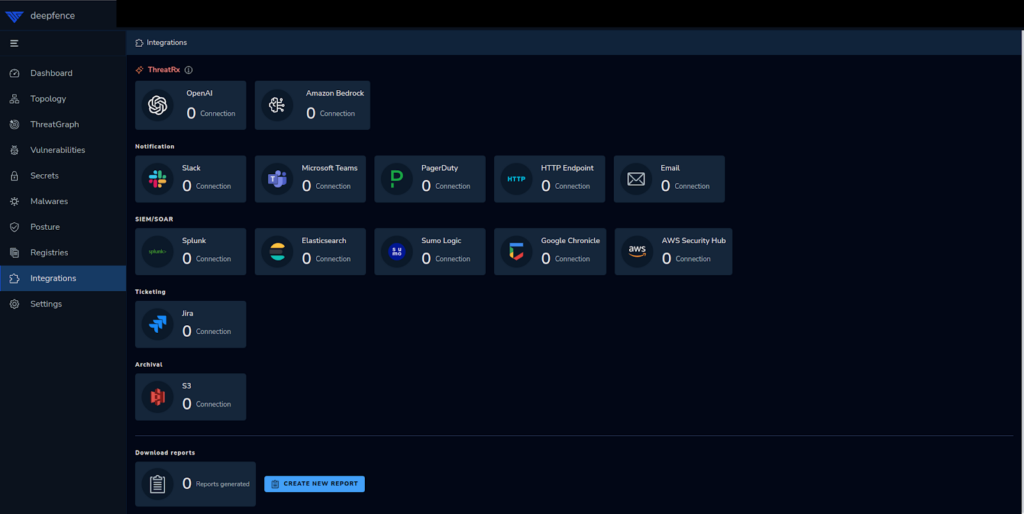Click the PagerDuty logo icon
The width and height of the screenshot is (1024, 514).
point(396,179)
